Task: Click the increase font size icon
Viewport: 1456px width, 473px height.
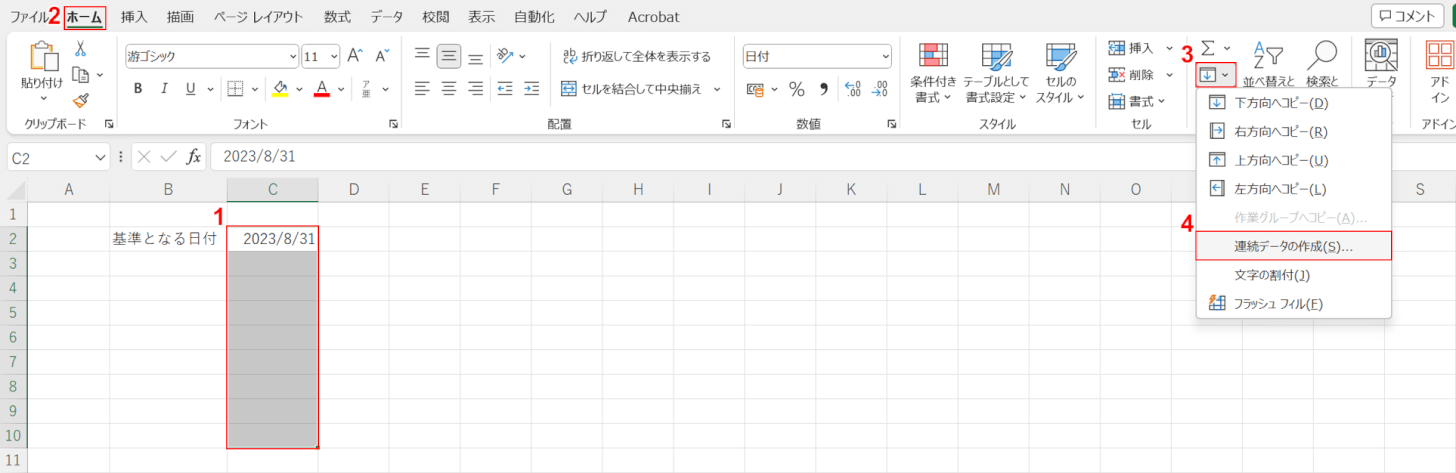Action: (x=355, y=57)
